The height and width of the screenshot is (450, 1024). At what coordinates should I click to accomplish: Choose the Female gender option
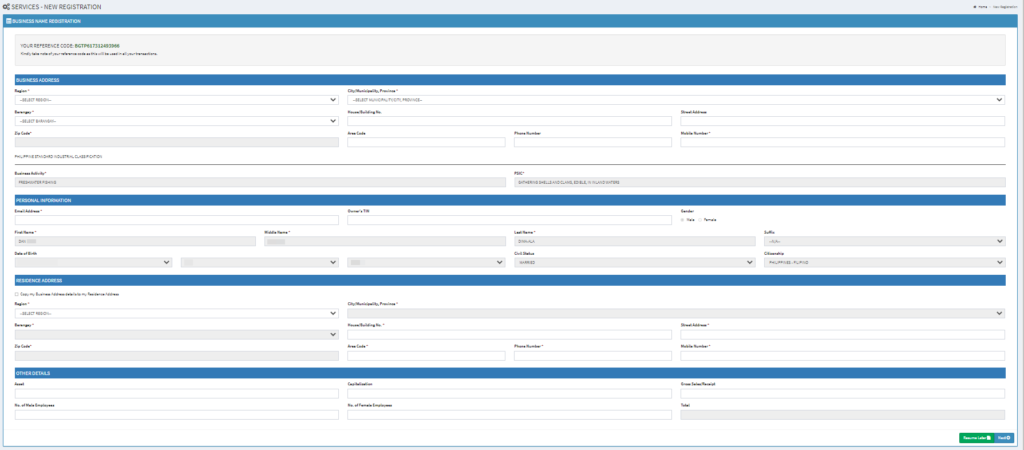[702, 219]
